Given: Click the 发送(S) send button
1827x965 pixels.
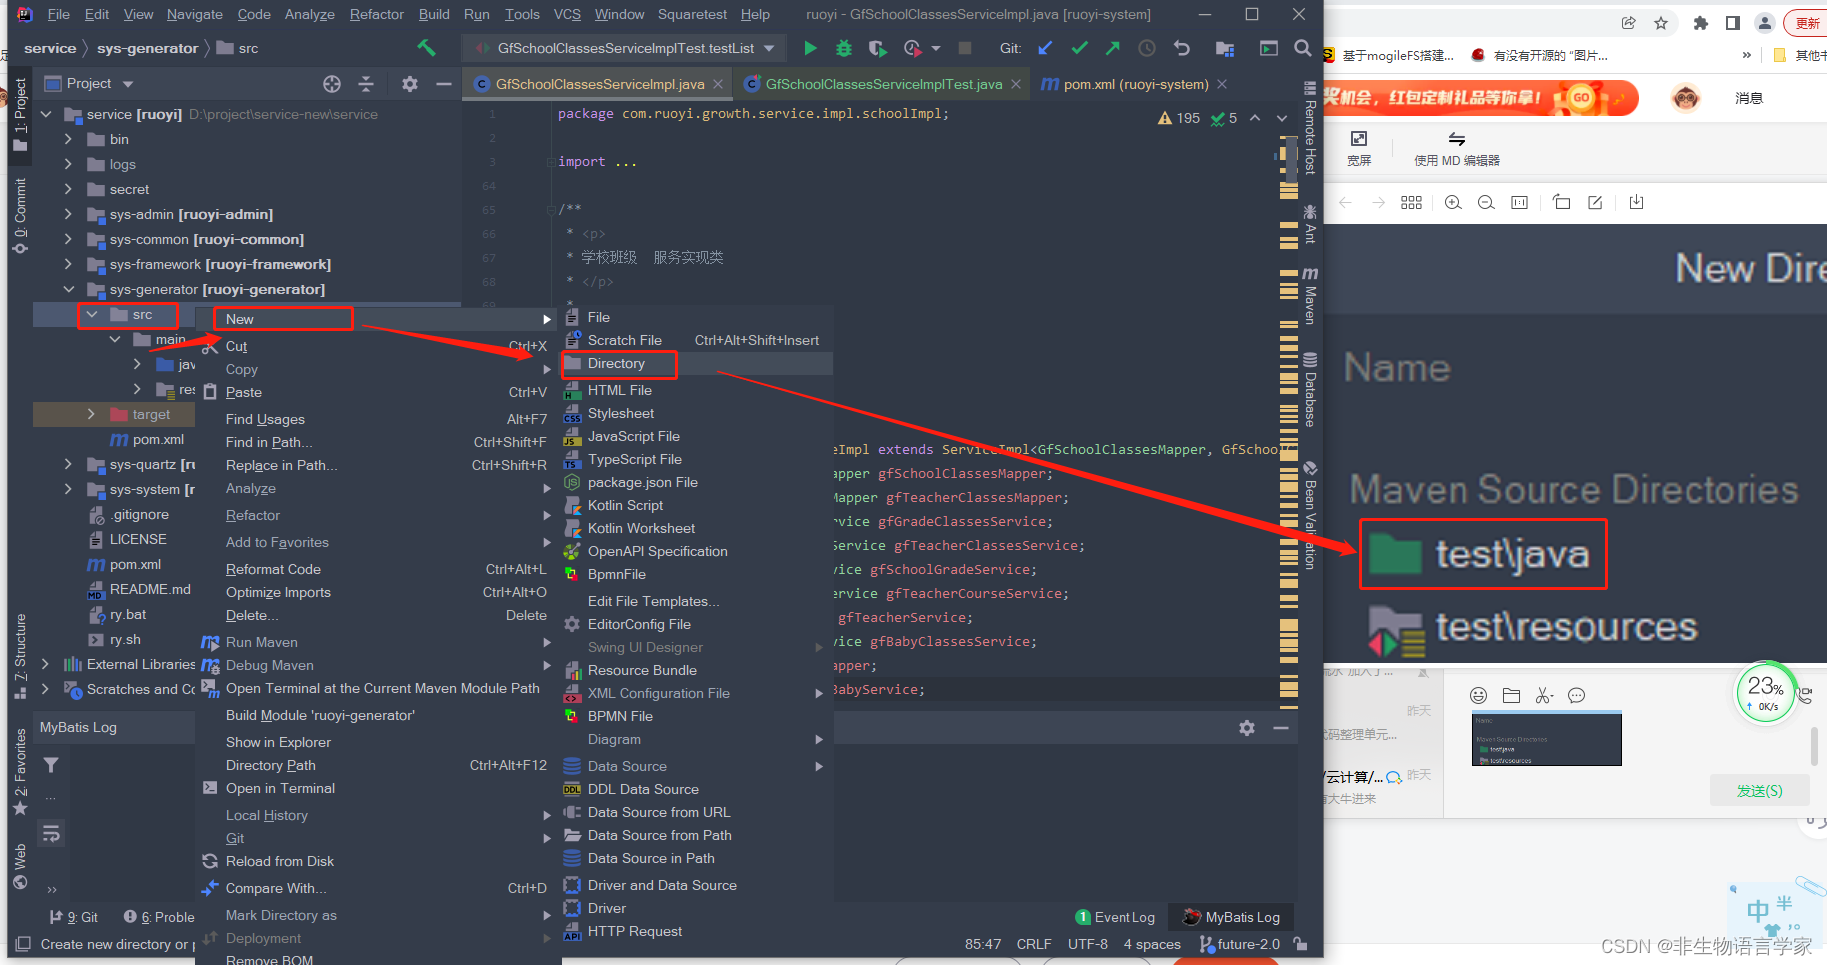Looking at the screenshot, I should coord(1760,791).
